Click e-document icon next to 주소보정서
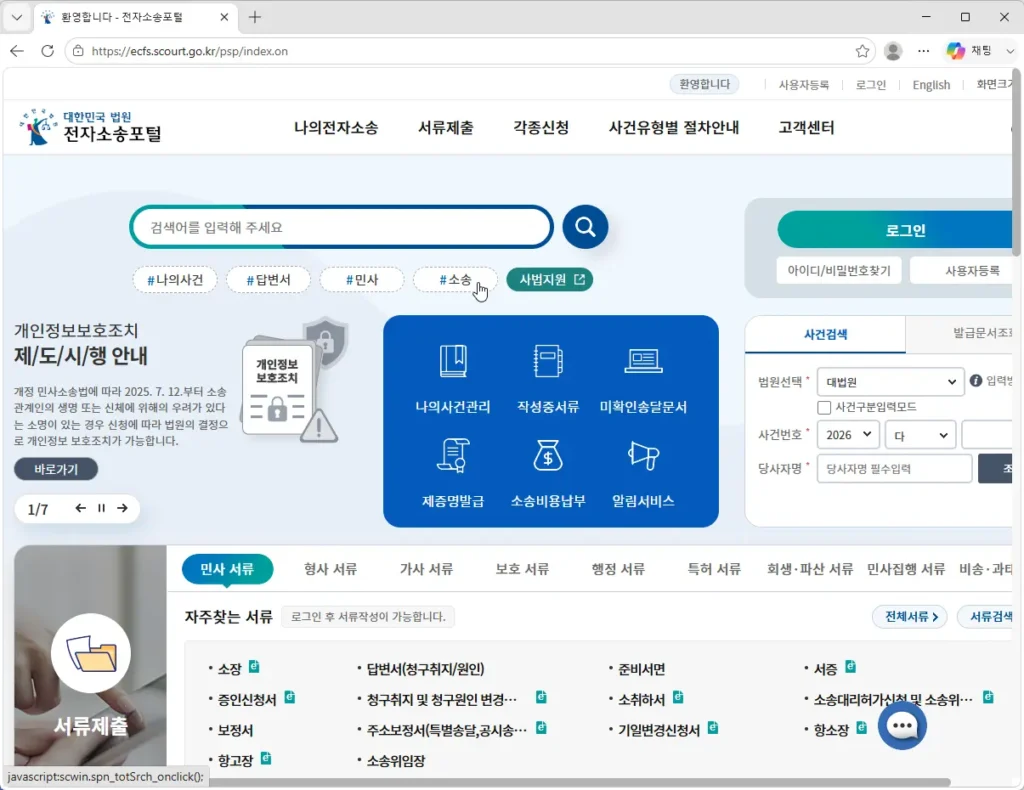Screen dimensions: 1024x790 [x=541, y=727]
